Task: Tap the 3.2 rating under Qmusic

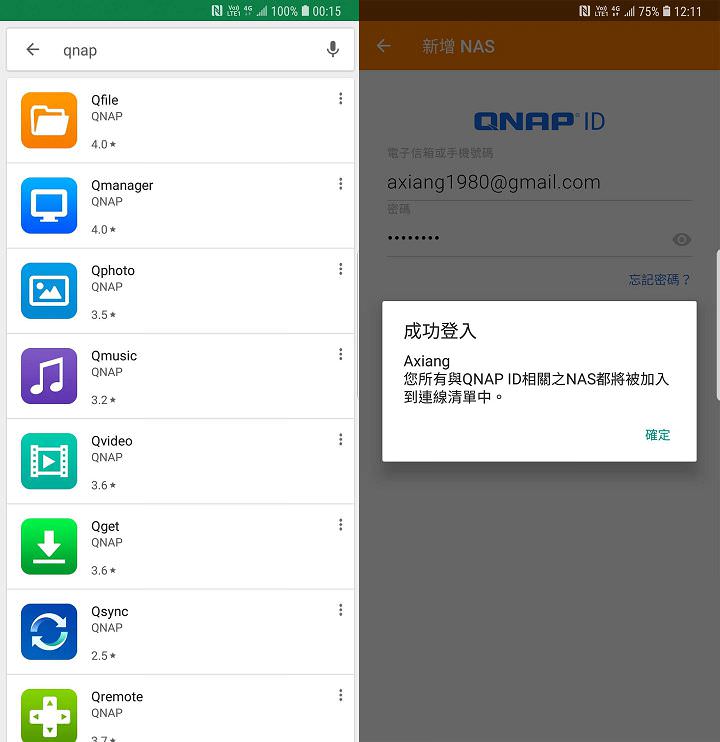Action: point(104,400)
